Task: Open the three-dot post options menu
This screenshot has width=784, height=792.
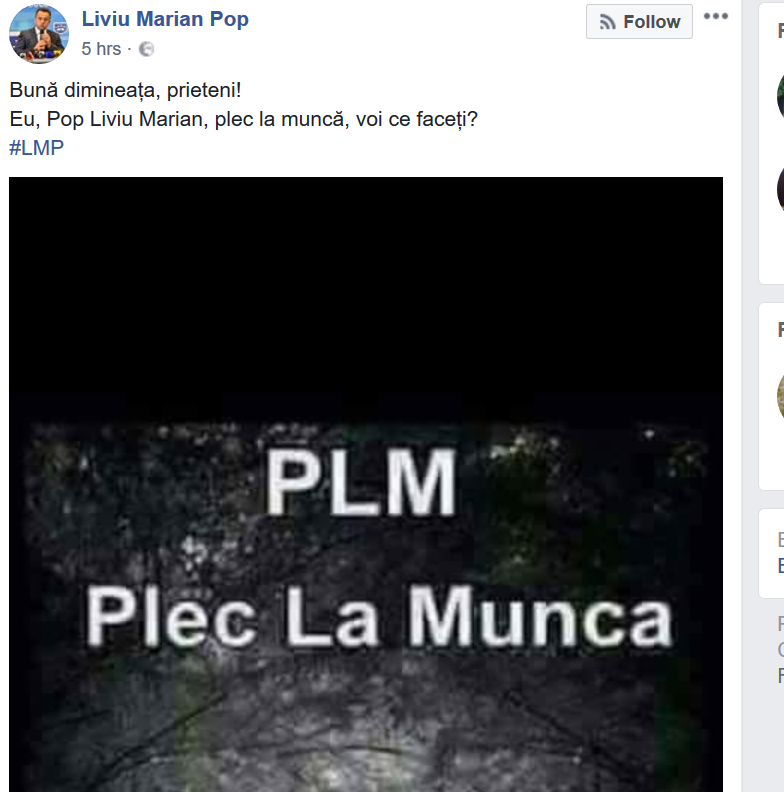Action: 716,17
